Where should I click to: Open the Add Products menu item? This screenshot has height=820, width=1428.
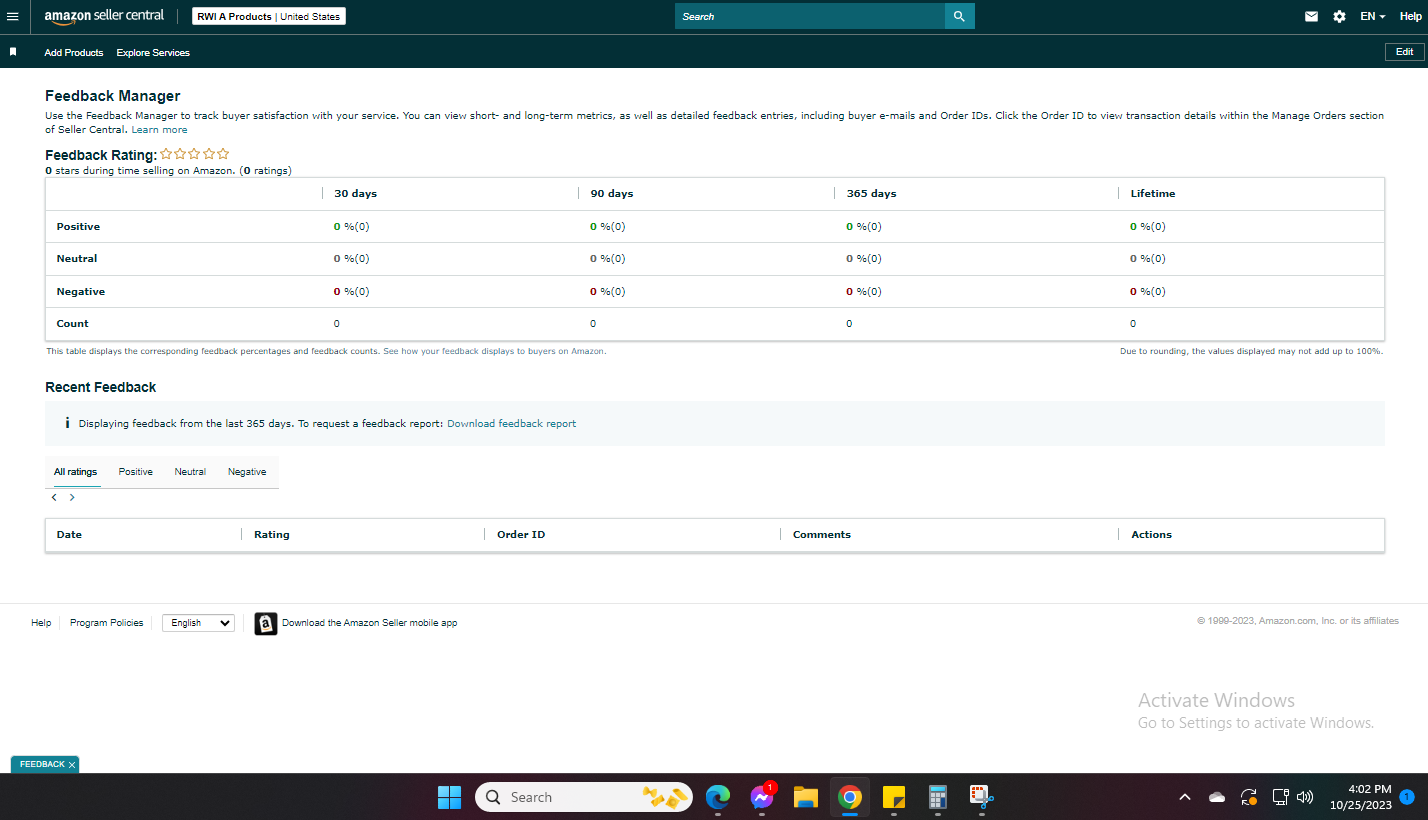[74, 52]
